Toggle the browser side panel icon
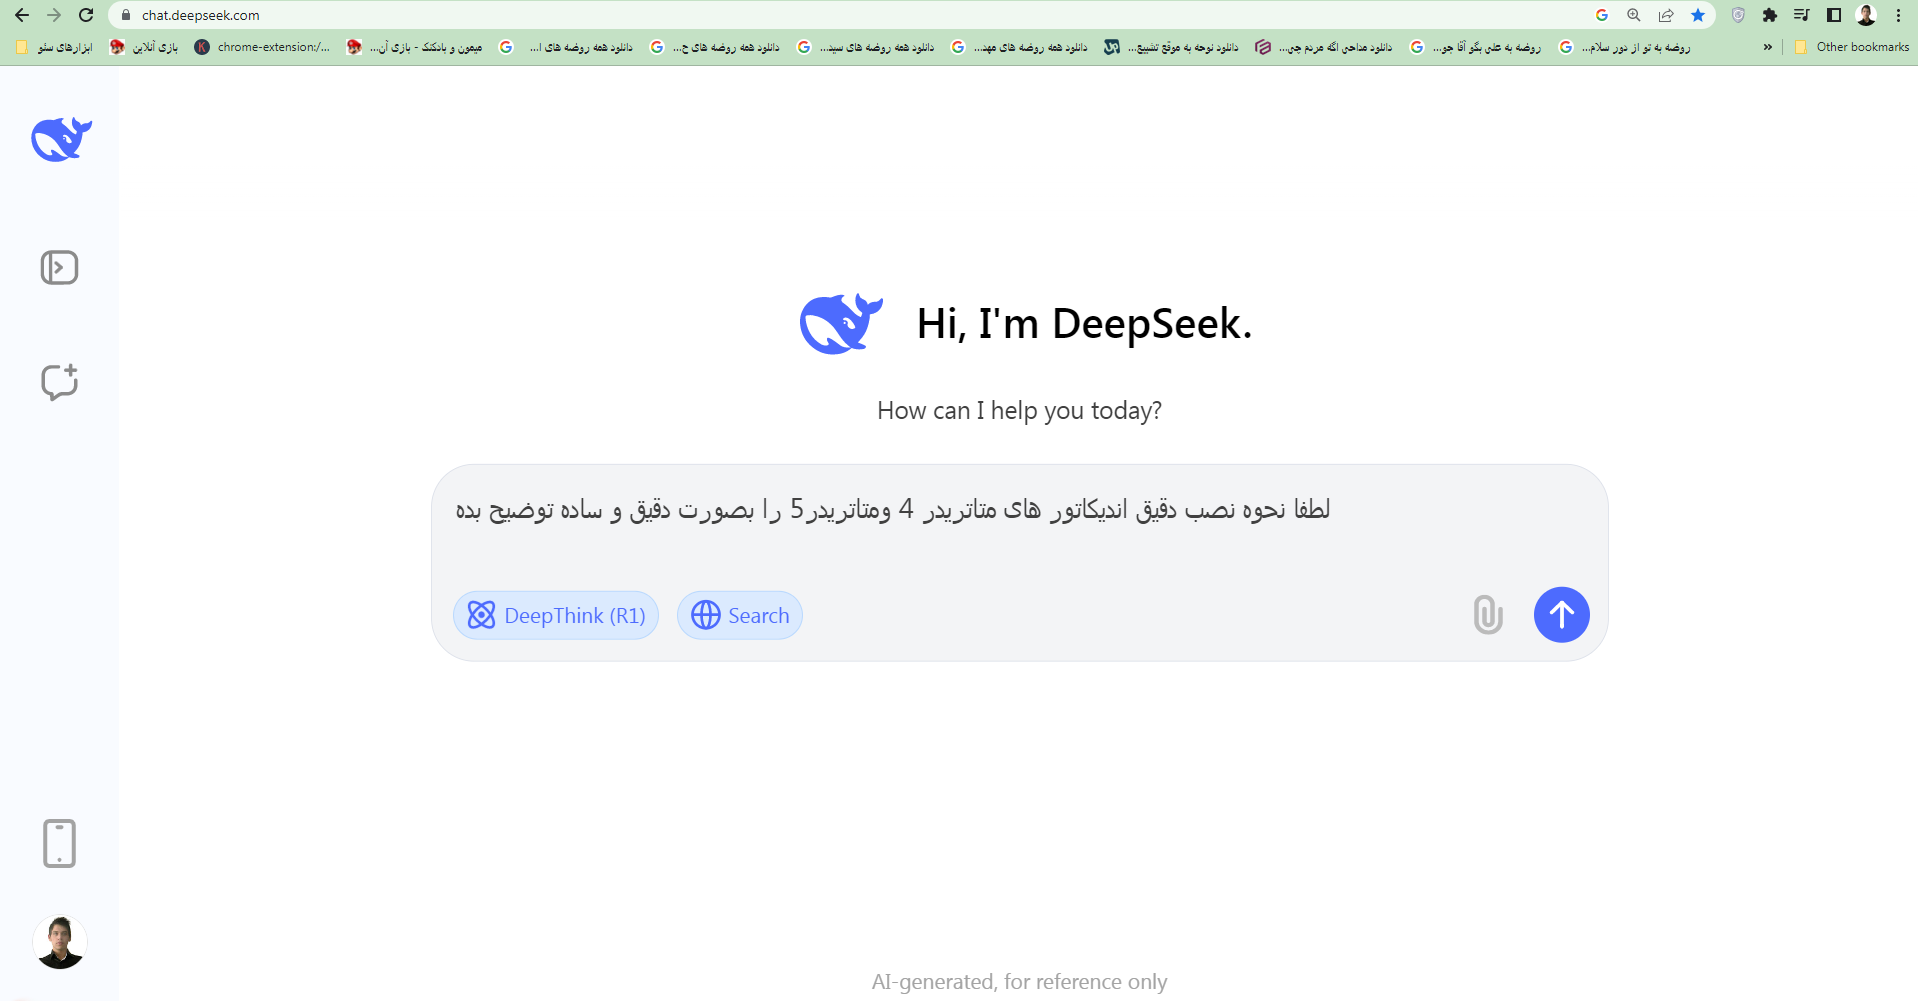 pyautogui.click(x=1834, y=15)
